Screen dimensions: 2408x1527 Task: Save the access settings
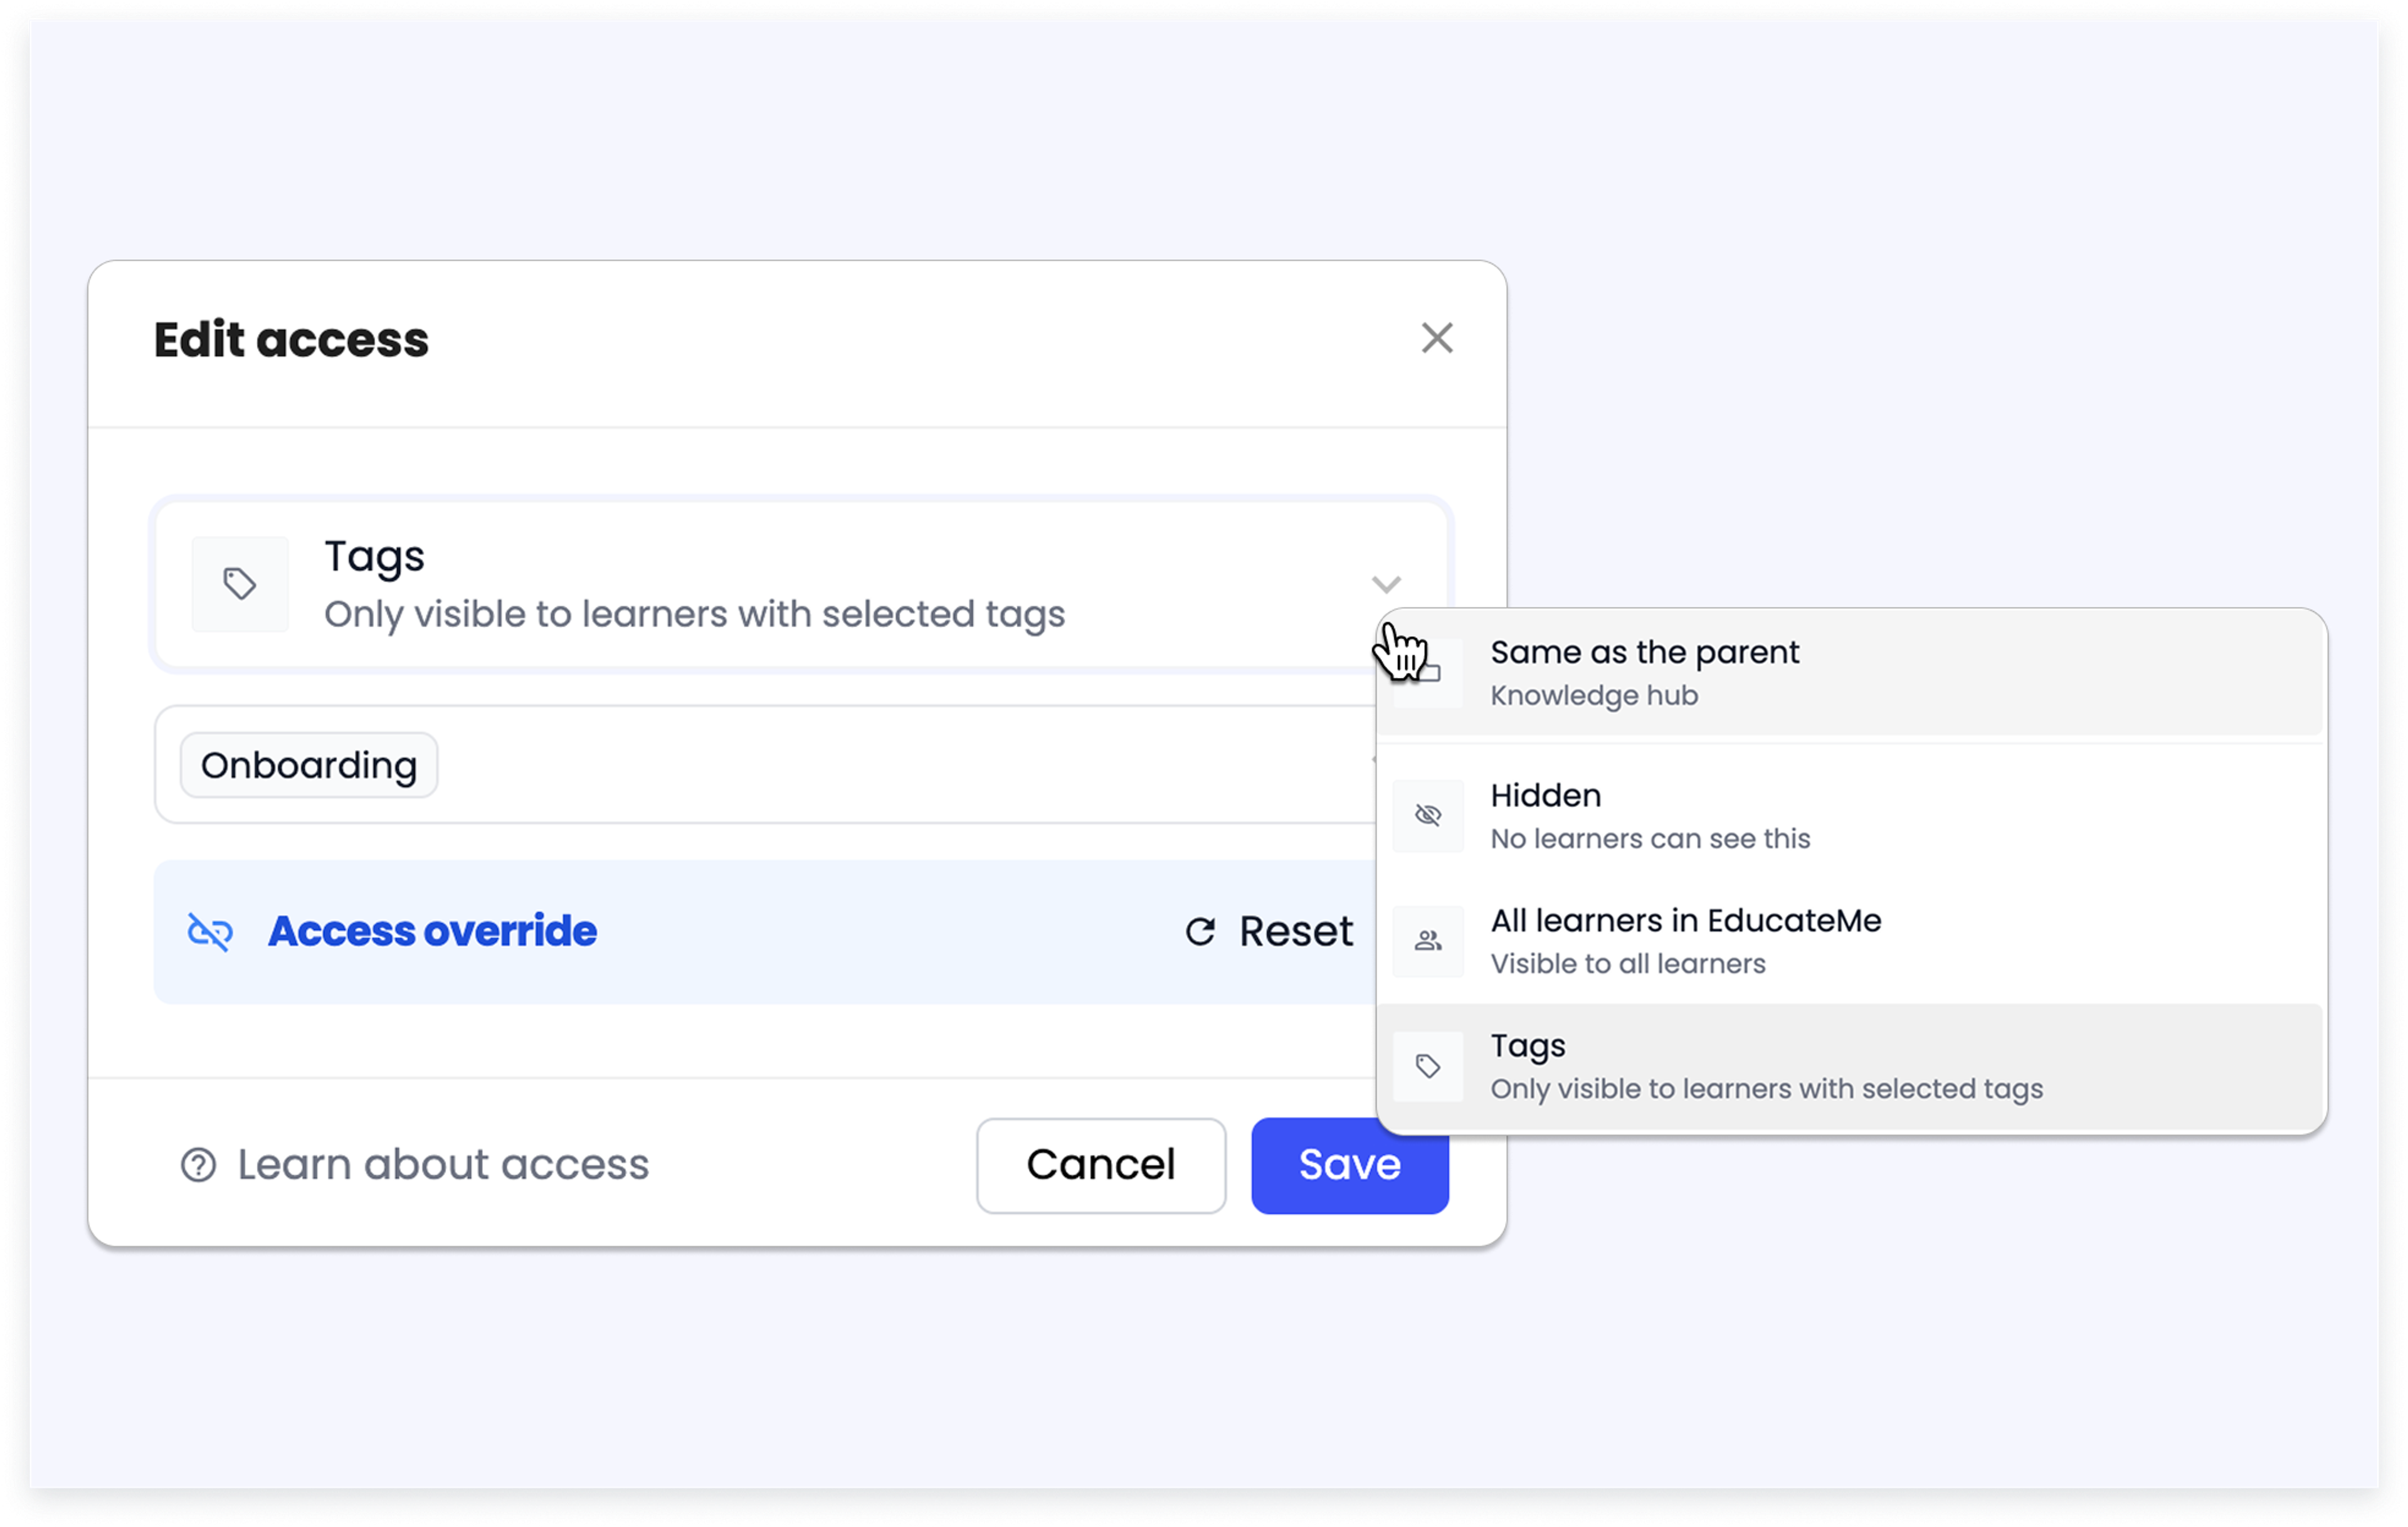[x=1349, y=1165]
